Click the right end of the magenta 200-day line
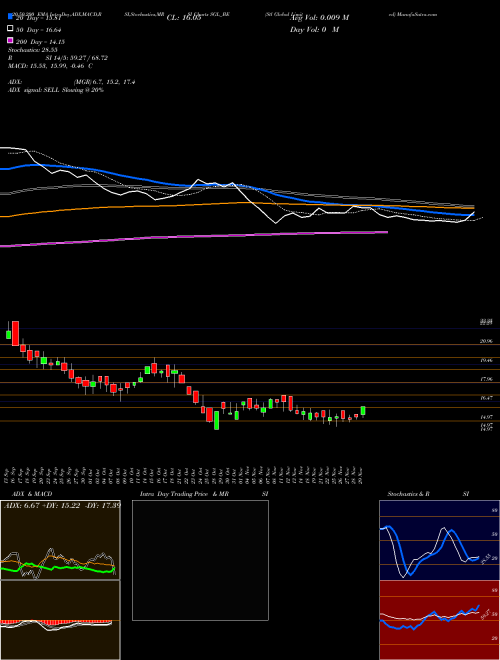This screenshot has width=500, height=660. 386,232
